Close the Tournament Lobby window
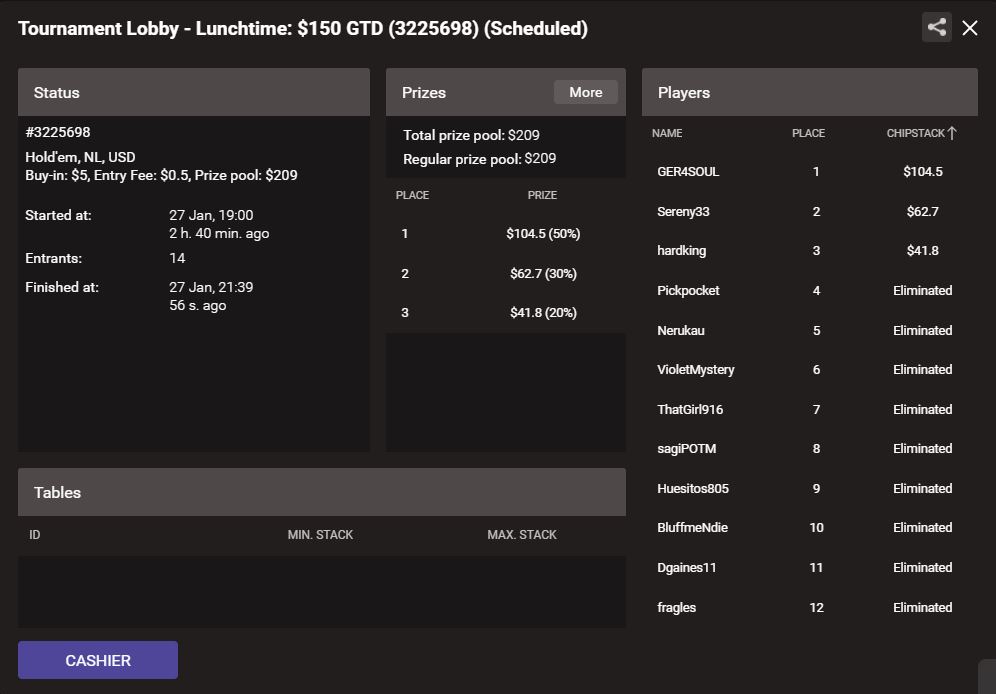The height and width of the screenshot is (694, 996). click(x=969, y=28)
